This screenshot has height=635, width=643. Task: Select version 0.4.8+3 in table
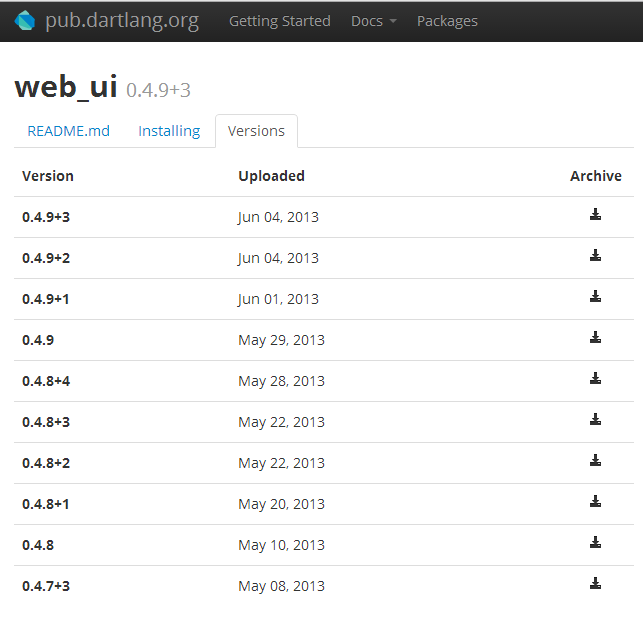pyautogui.click(x=46, y=422)
